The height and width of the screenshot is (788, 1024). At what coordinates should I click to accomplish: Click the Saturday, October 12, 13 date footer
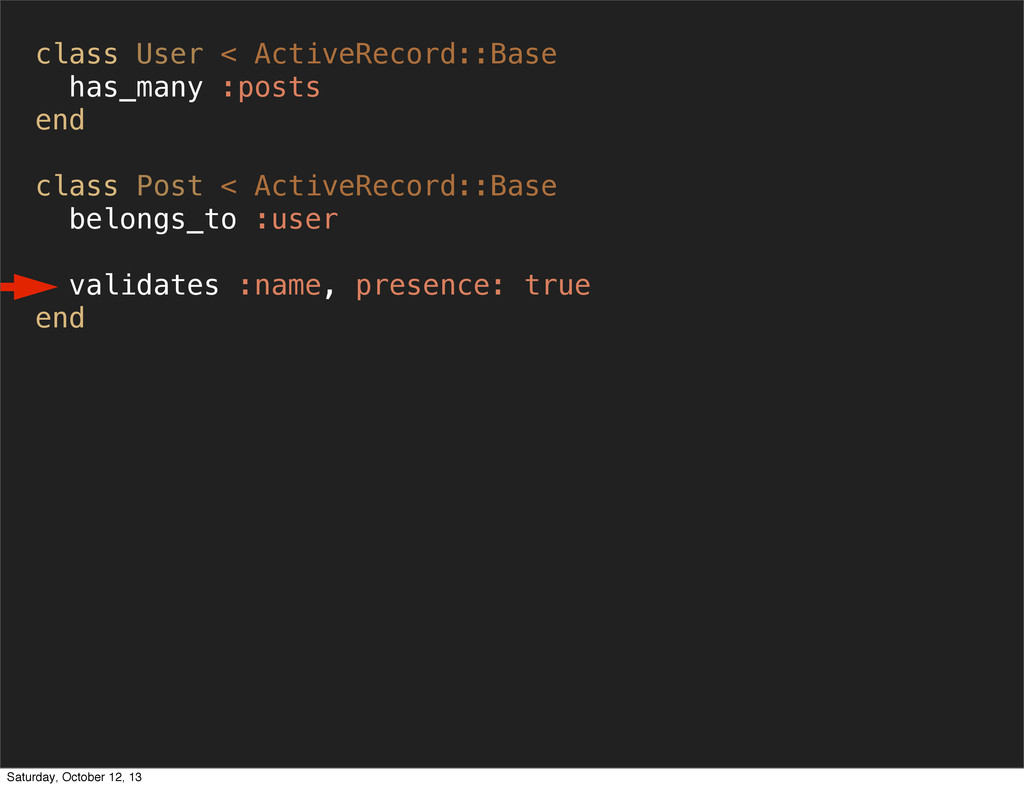pos(74,777)
